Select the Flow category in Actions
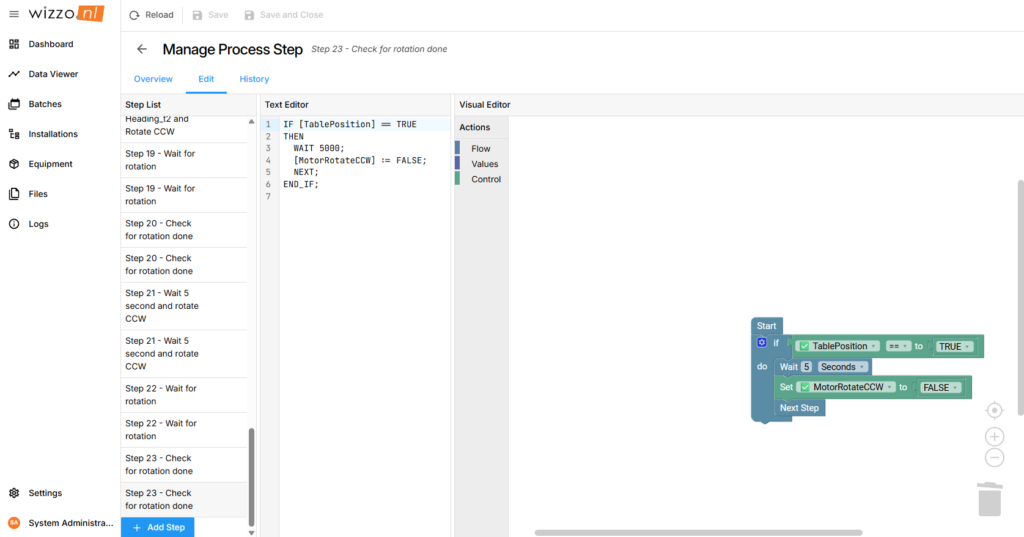1024x537 pixels. click(x=480, y=148)
